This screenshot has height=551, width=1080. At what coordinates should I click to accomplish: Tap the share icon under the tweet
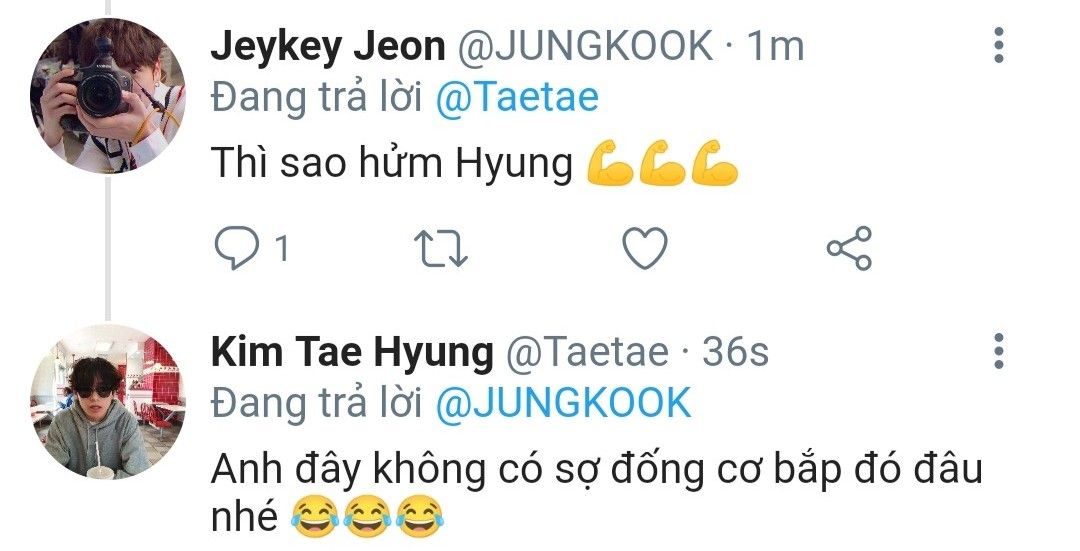tap(849, 249)
